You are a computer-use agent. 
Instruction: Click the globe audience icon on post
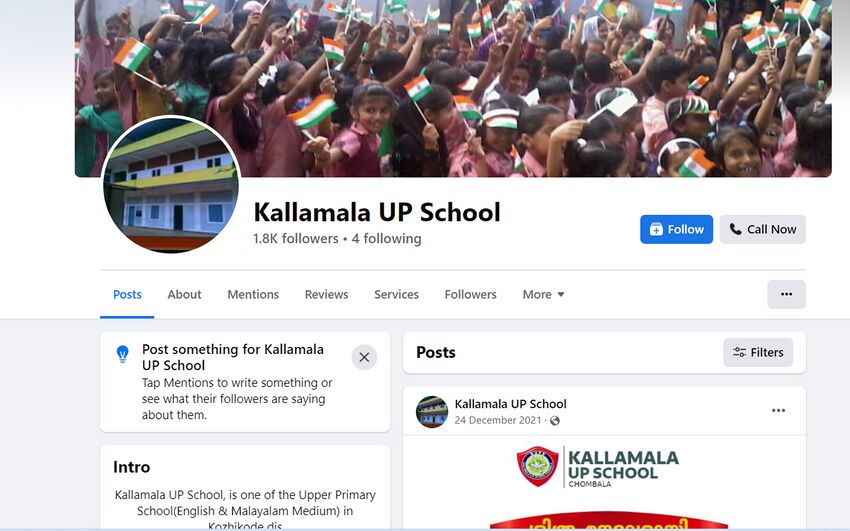point(555,420)
